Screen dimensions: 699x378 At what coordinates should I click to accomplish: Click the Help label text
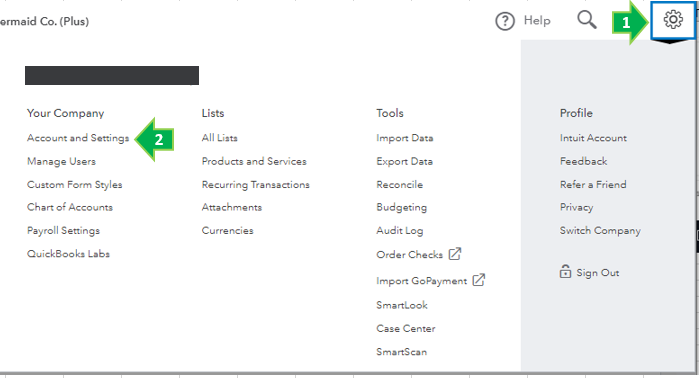[x=537, y=21]
